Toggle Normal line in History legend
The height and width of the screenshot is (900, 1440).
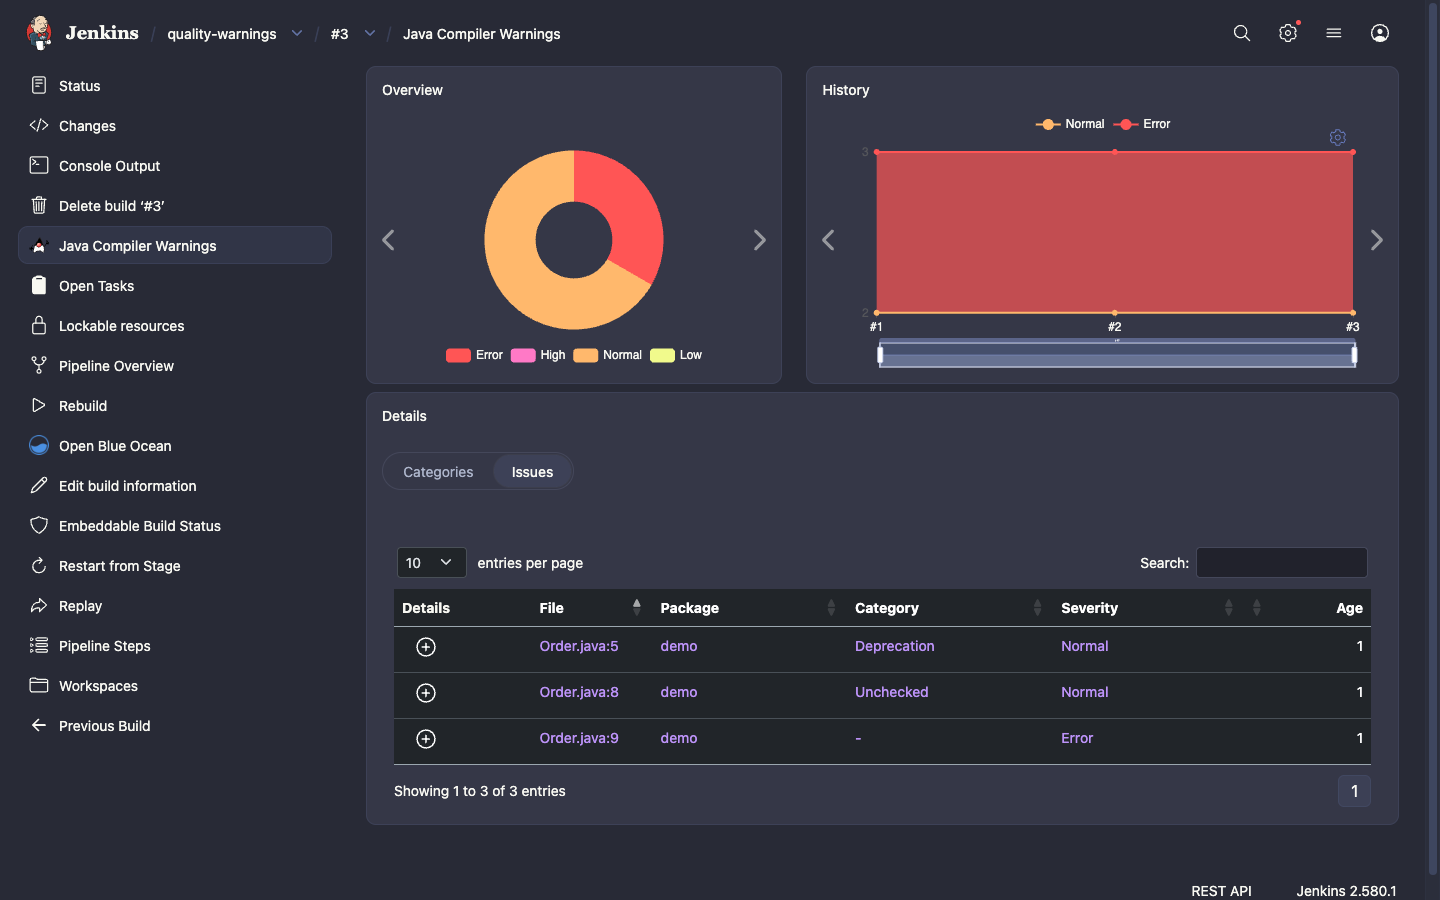click(x=1070, y=124)
